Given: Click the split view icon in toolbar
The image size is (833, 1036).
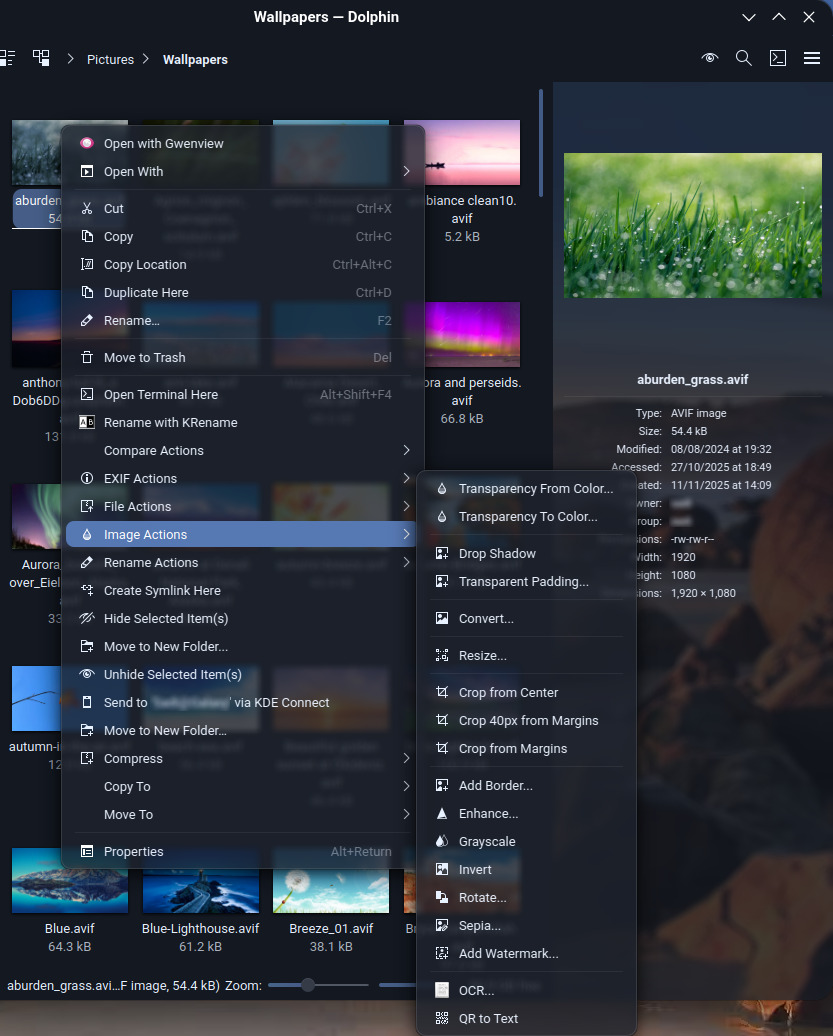Looking at the screenshot, I should click(x=41, y=58).
